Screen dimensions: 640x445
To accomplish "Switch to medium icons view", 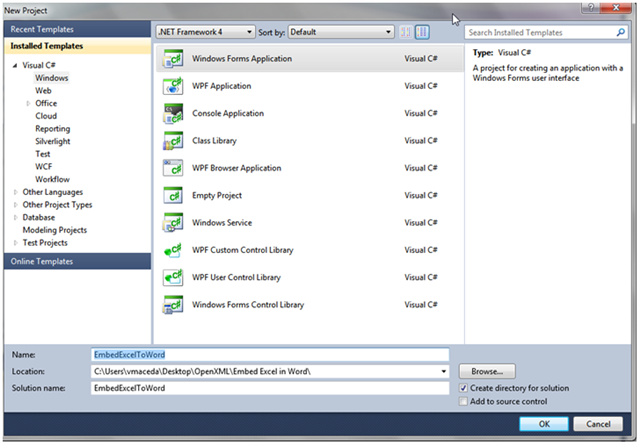I will (422, 32).
